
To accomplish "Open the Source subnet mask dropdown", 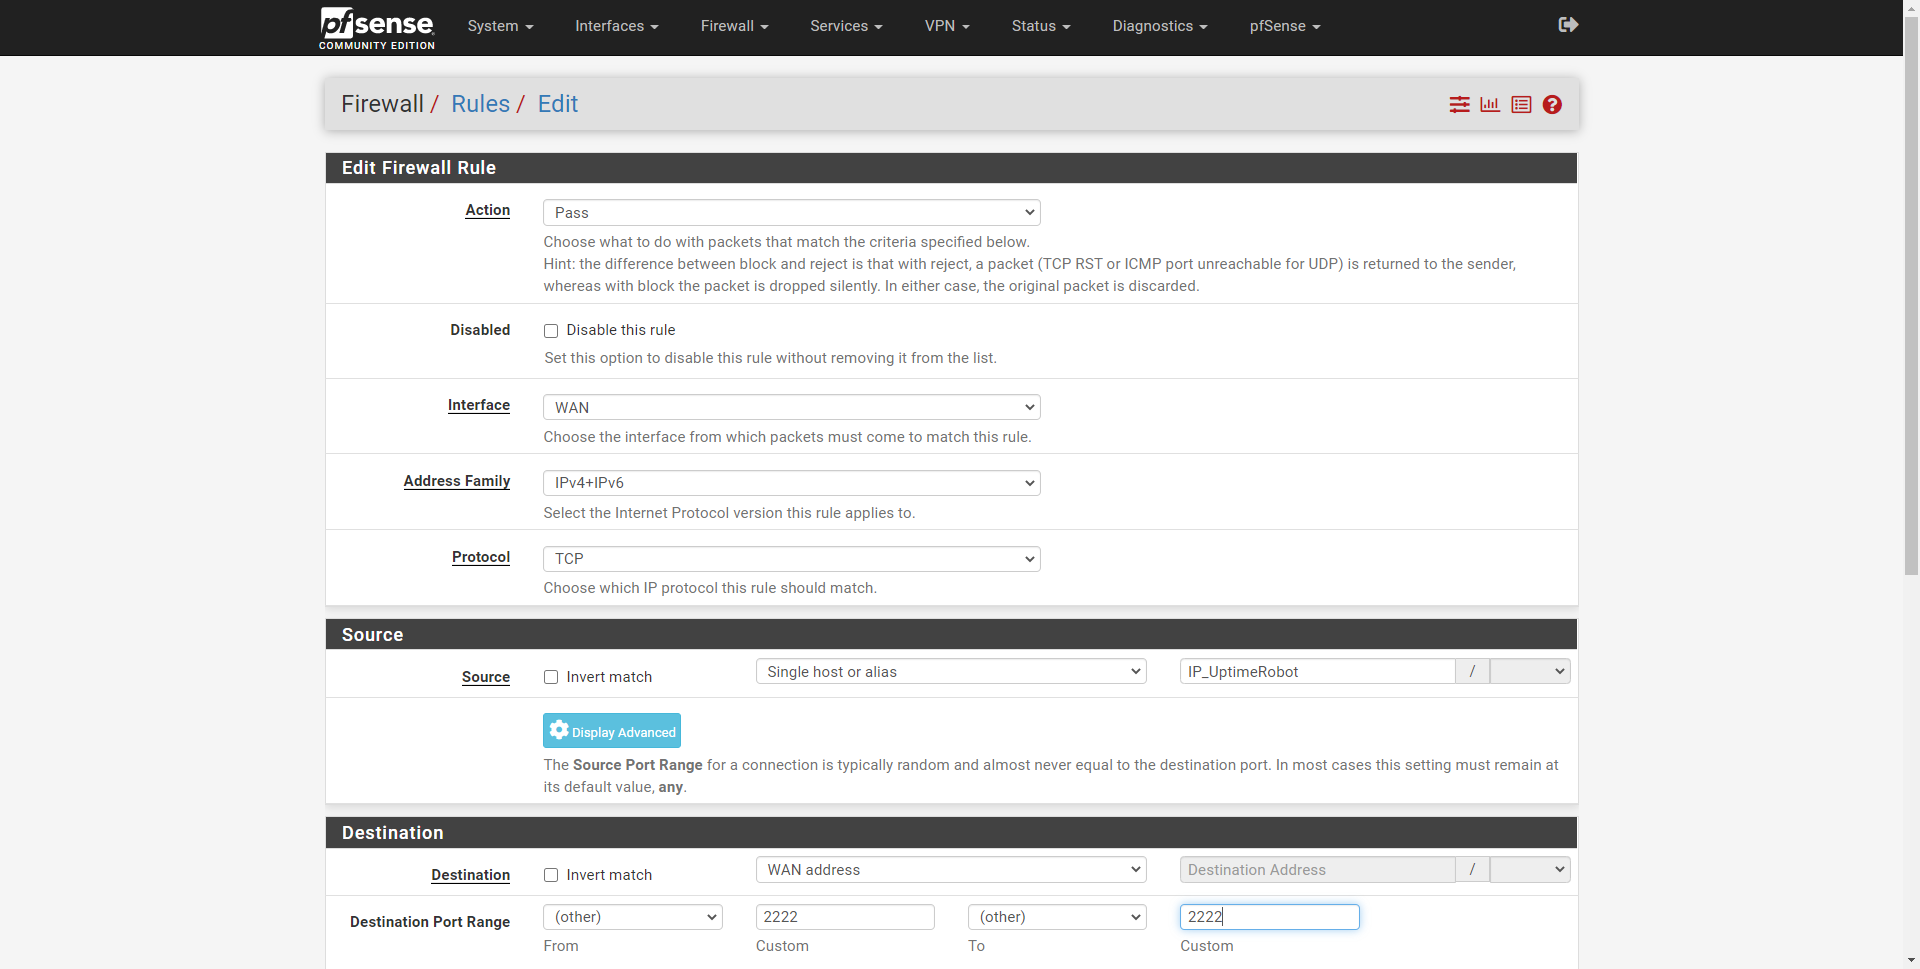I will tap(1530, 671).
